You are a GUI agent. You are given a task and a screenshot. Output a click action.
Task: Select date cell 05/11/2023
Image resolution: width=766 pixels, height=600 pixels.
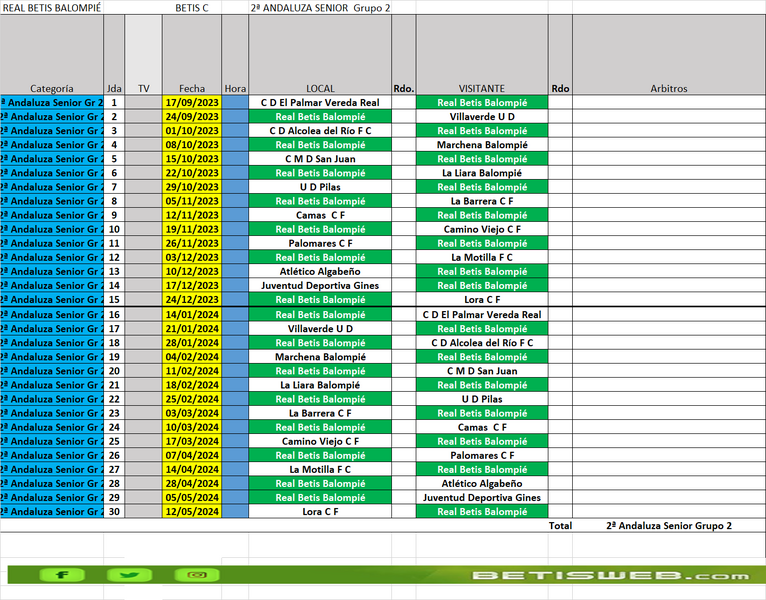coord(192,201)
